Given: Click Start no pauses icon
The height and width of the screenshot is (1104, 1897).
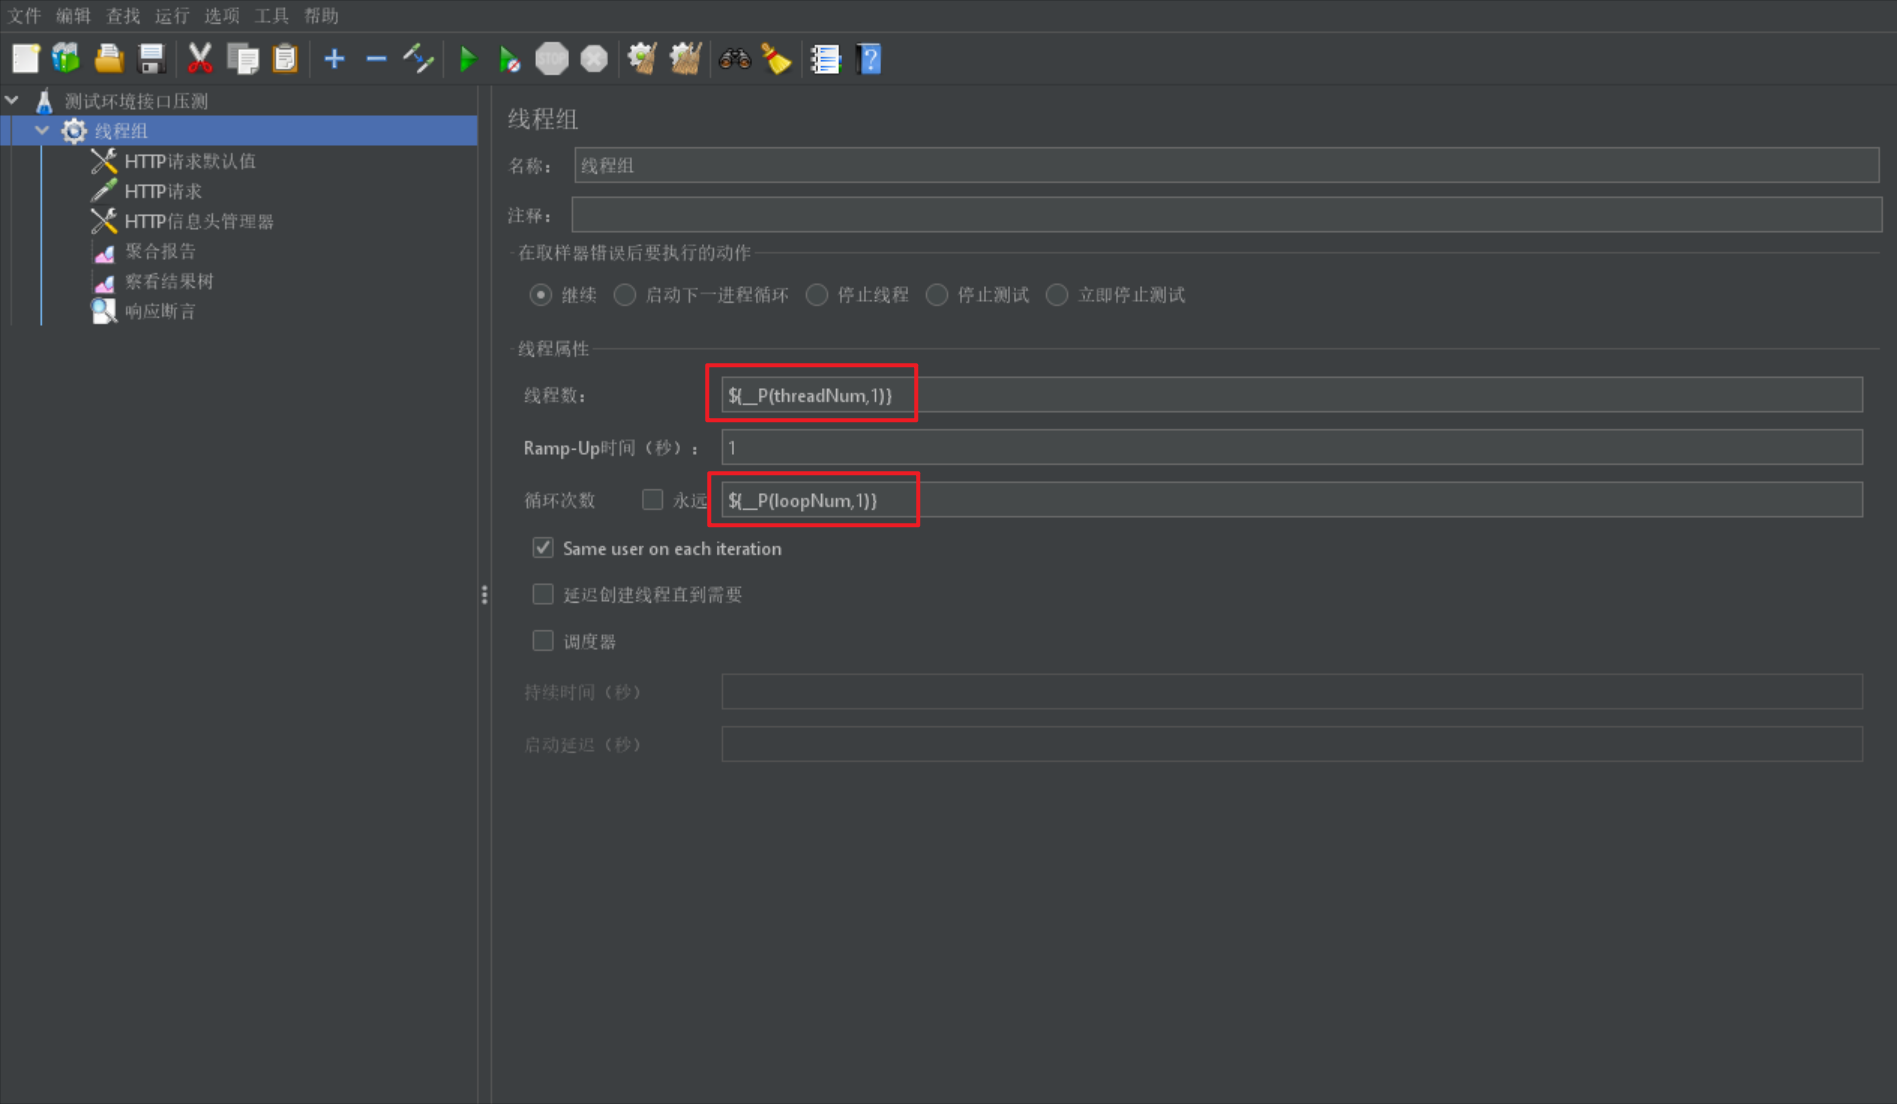Looking at the screenshot, I should [509, 59].
